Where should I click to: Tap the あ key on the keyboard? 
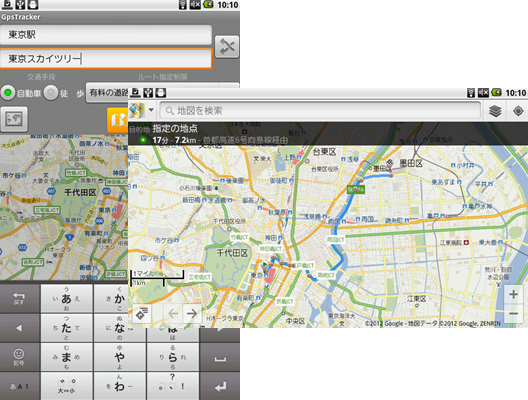point(66,299)
